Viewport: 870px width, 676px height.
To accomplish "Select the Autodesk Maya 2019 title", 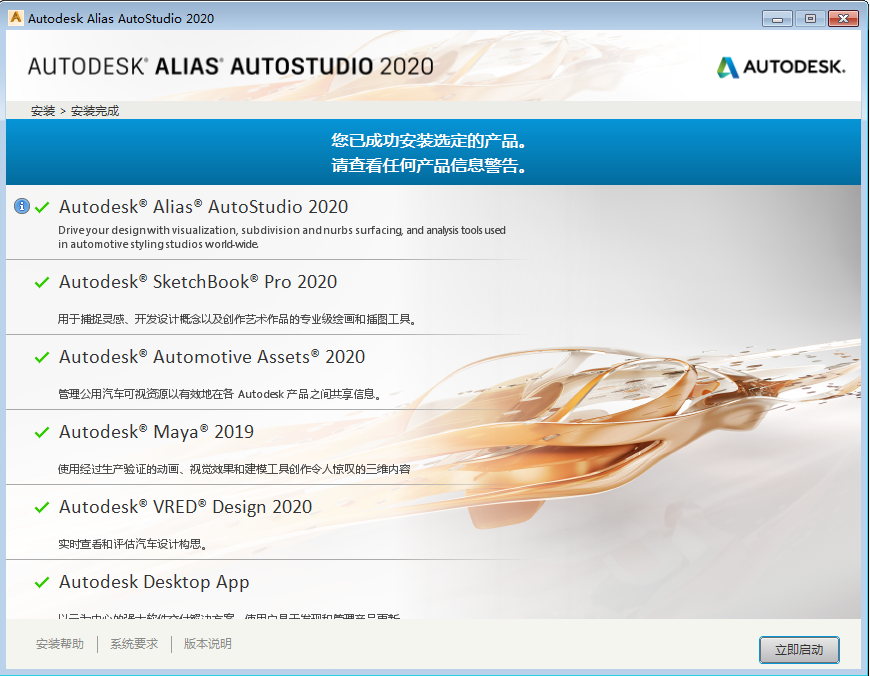I will coord(156,432).
